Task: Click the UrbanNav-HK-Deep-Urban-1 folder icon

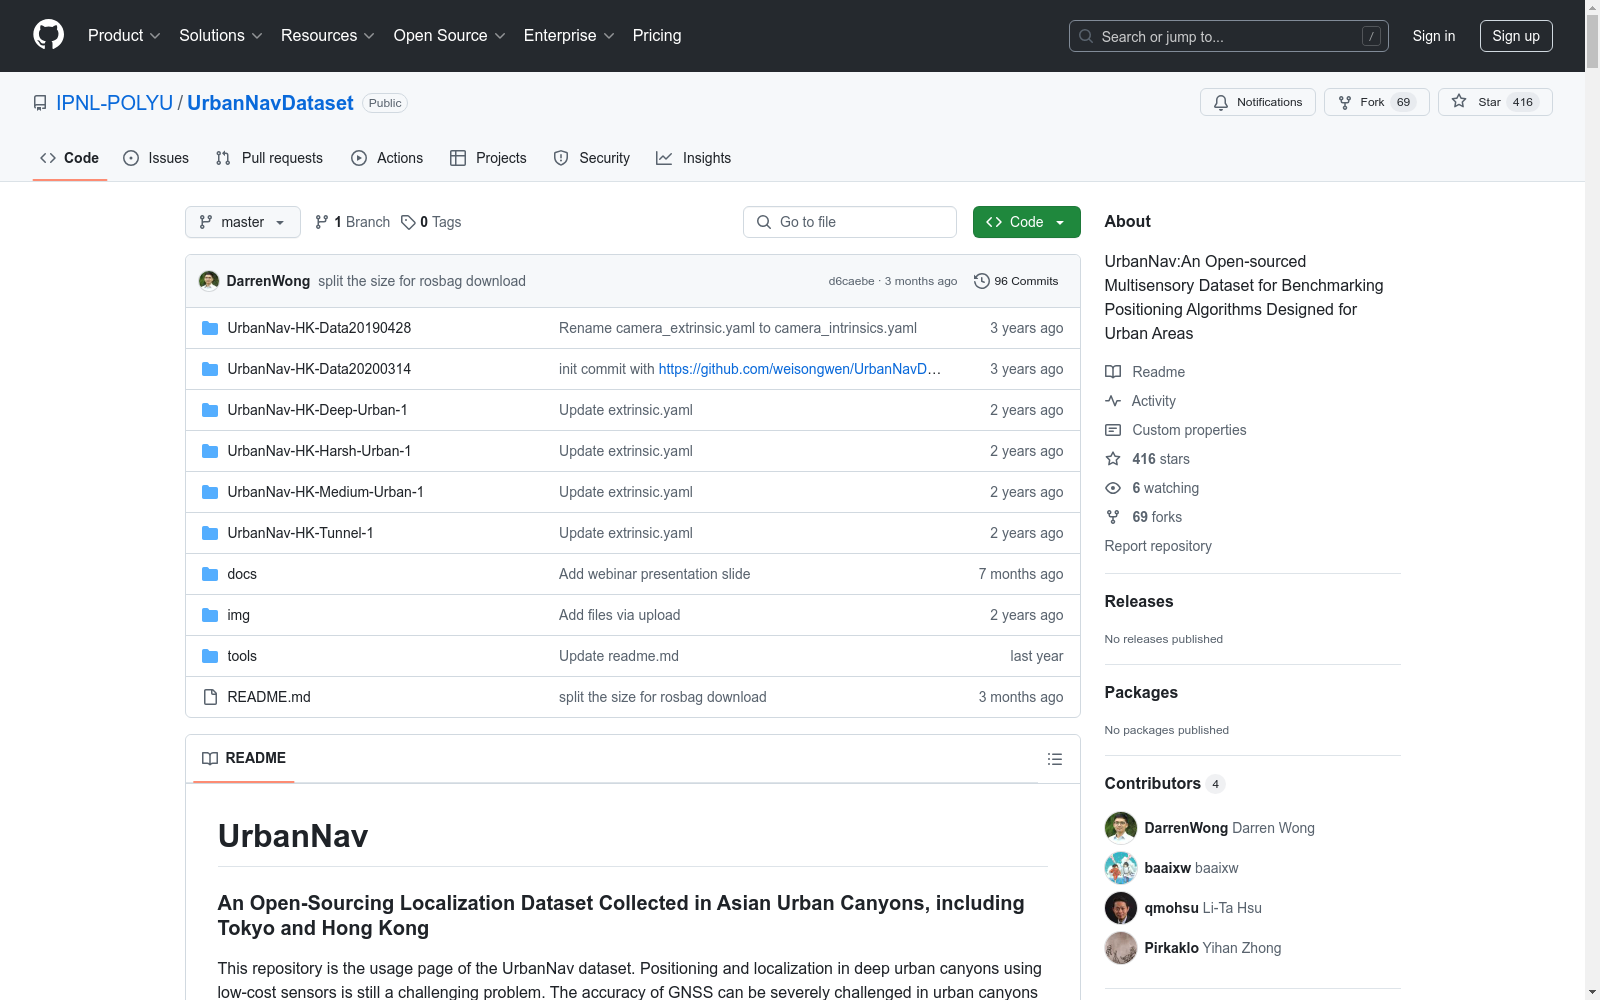Action: [x=210, y=410]
